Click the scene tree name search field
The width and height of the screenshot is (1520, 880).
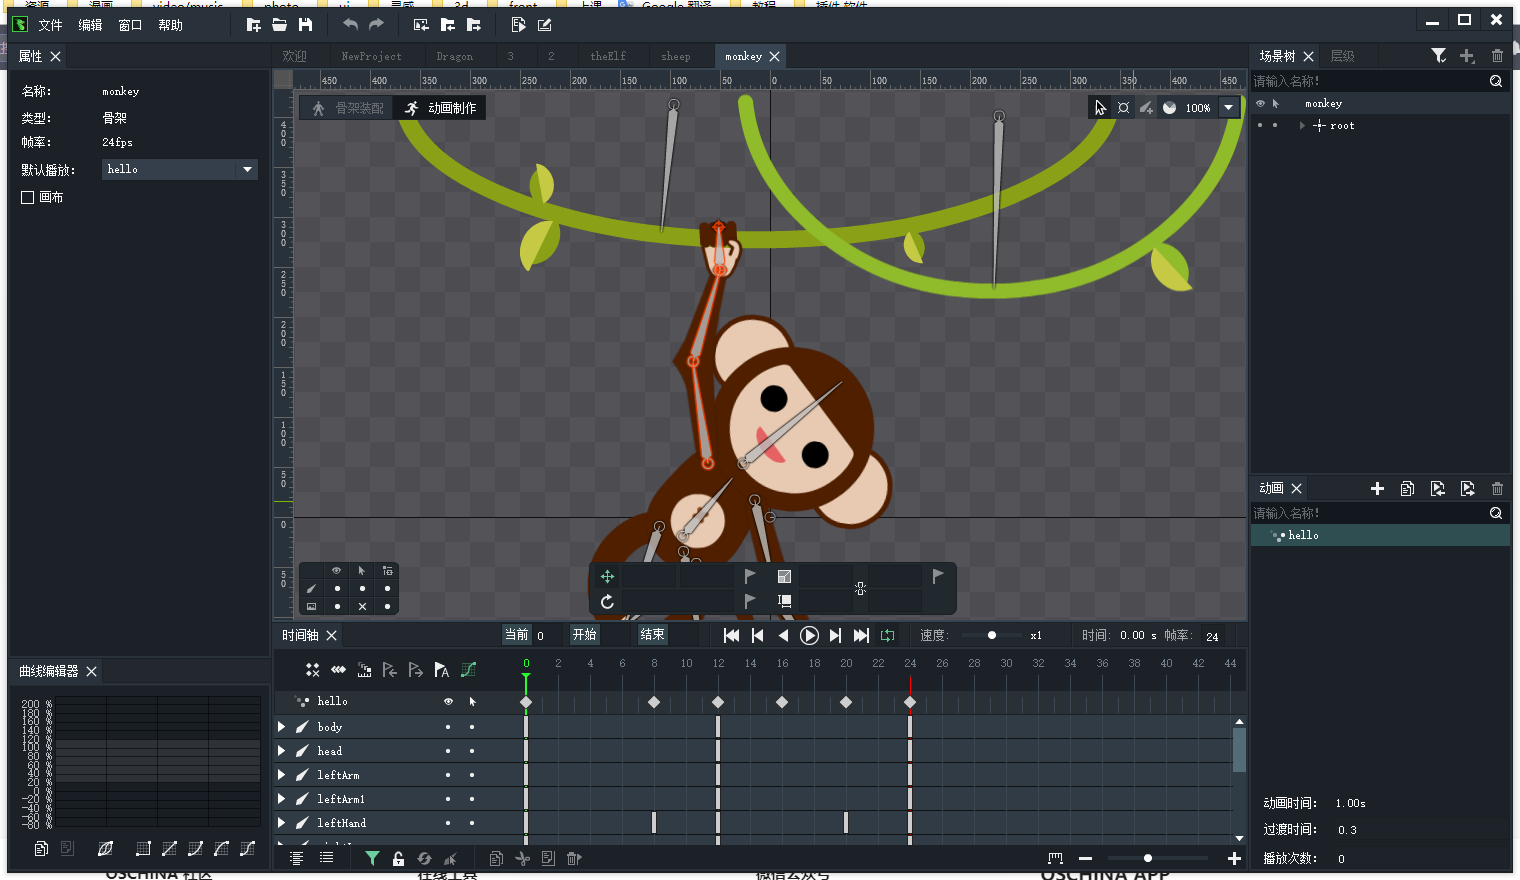click(x=1368, y=81)
